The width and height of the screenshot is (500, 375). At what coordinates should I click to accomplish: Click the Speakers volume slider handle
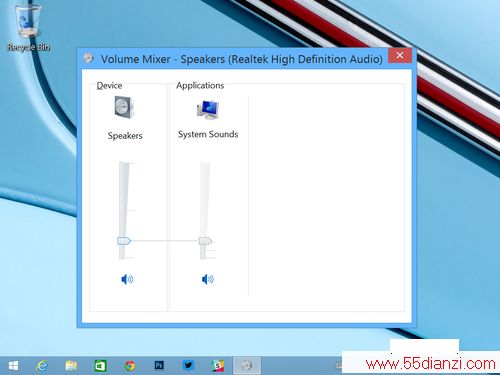tap(124, 241)
